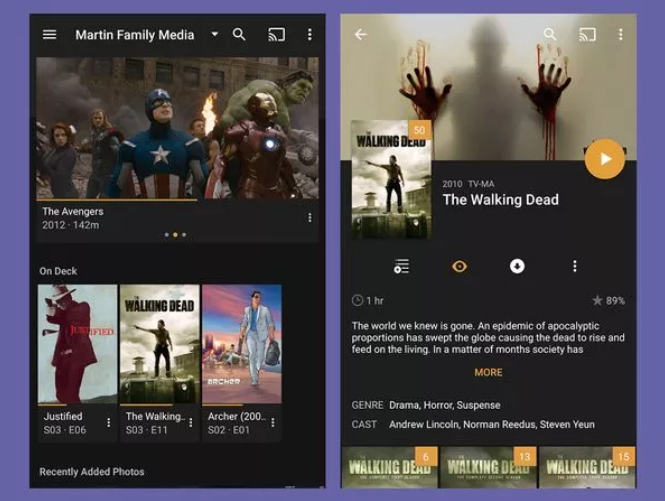
Task: Click the On Deck section heading
Action: 58,271
